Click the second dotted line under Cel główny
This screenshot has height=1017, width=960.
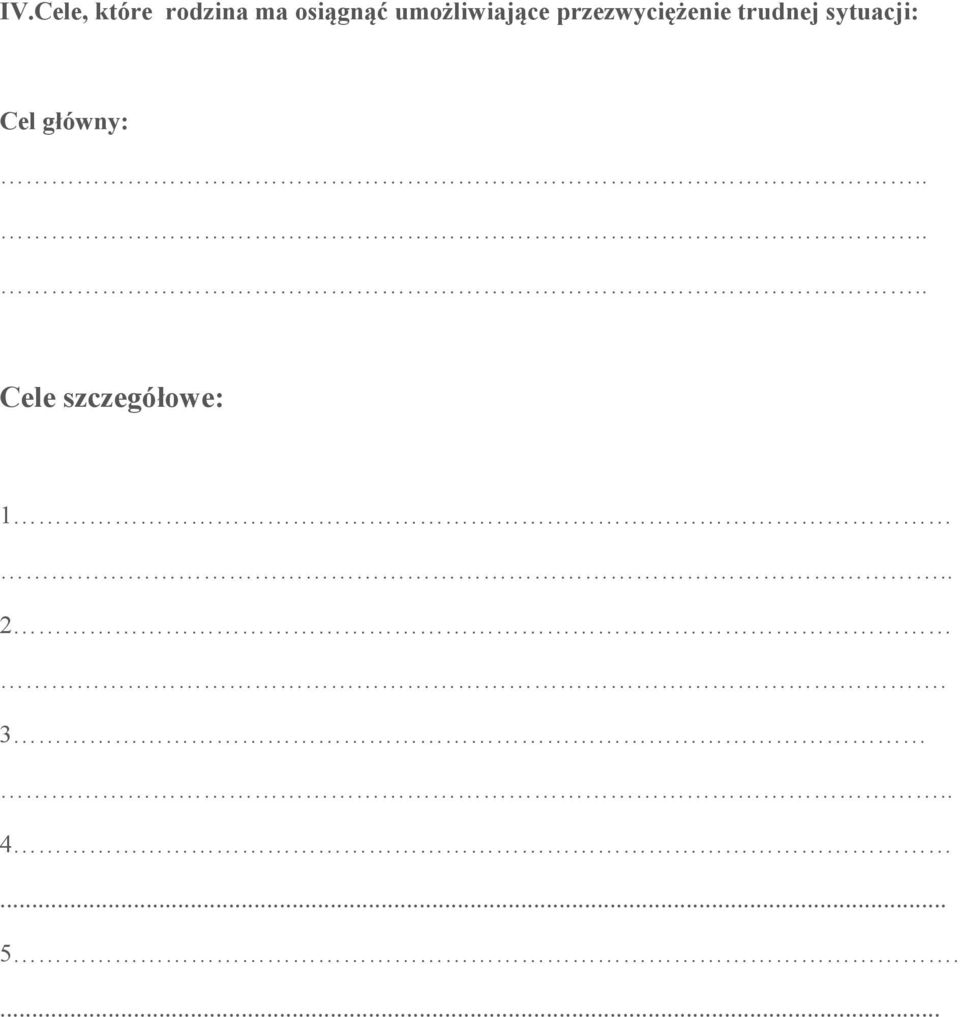[x=464, y=237]
